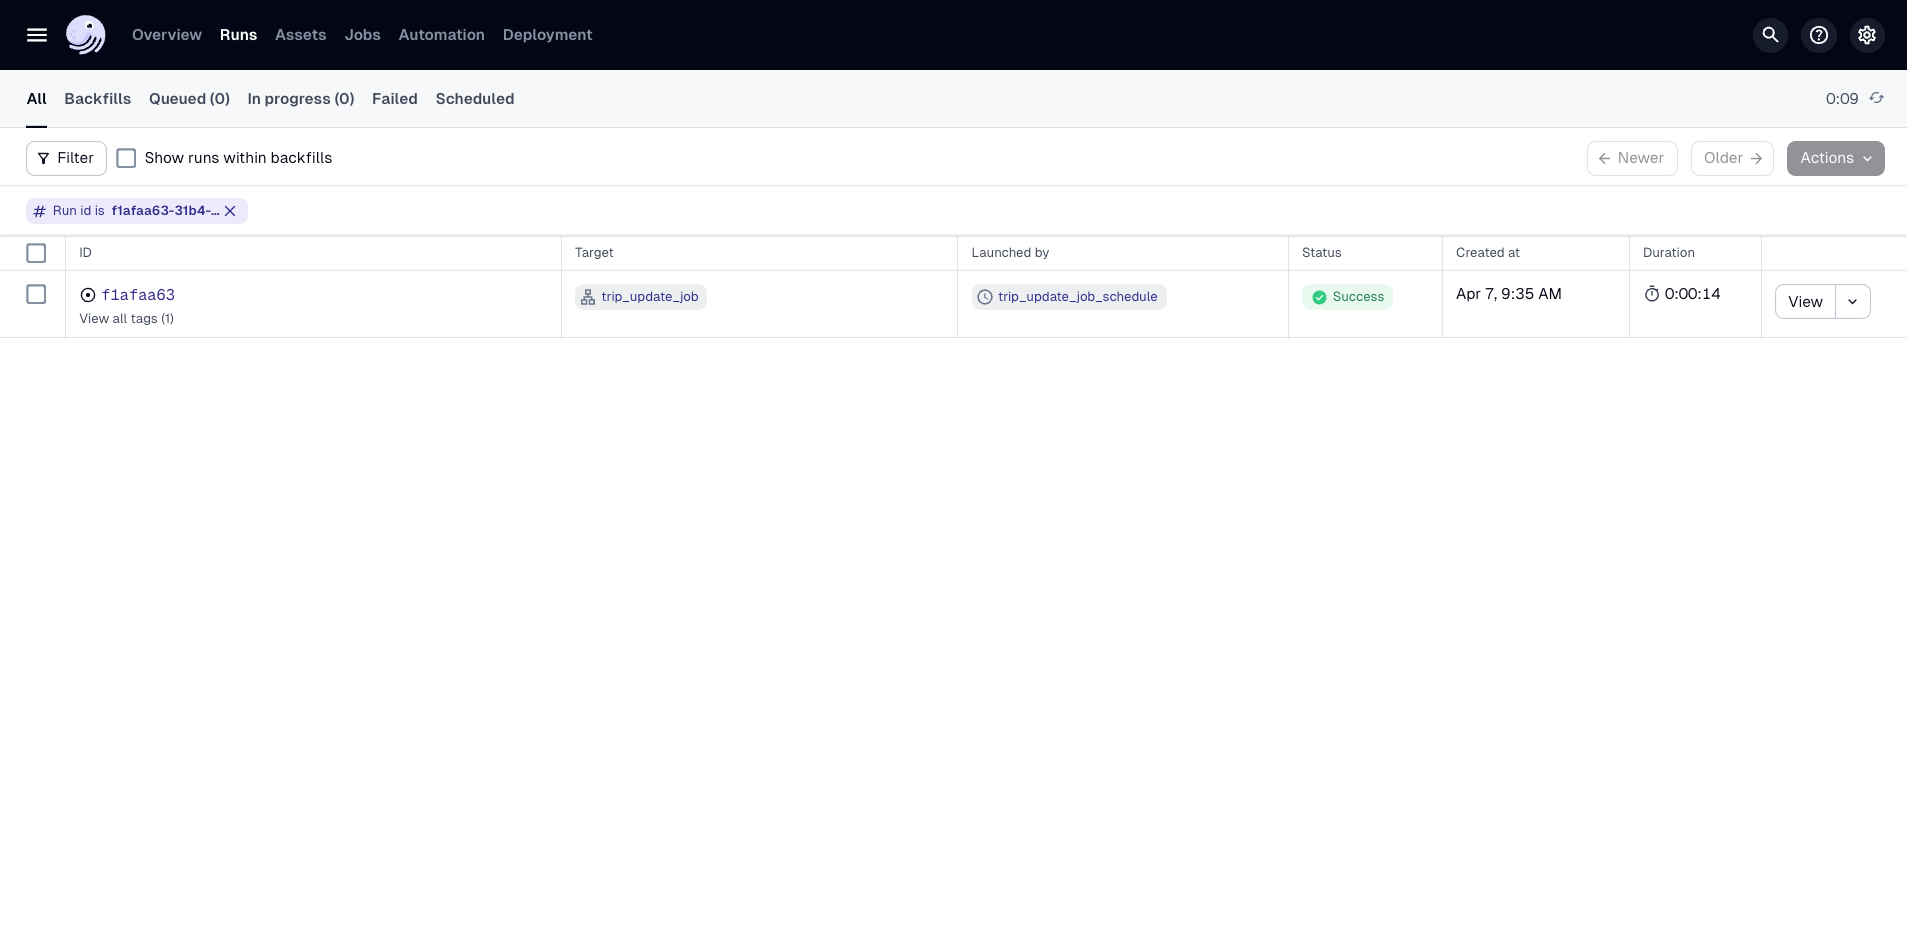This screenshot has width=1907, height=951.
Task: Enable Show runs within backfills checkbox
Action: [127, 158]
